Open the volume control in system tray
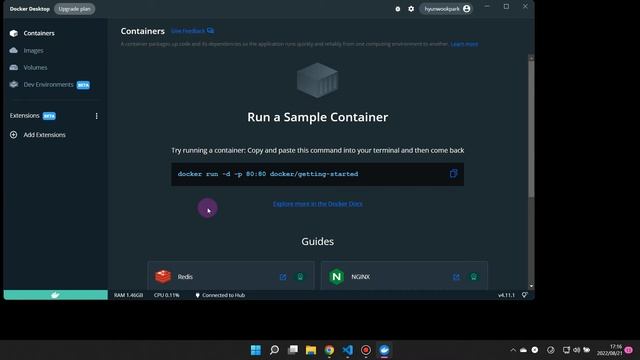 coord(576,350)
